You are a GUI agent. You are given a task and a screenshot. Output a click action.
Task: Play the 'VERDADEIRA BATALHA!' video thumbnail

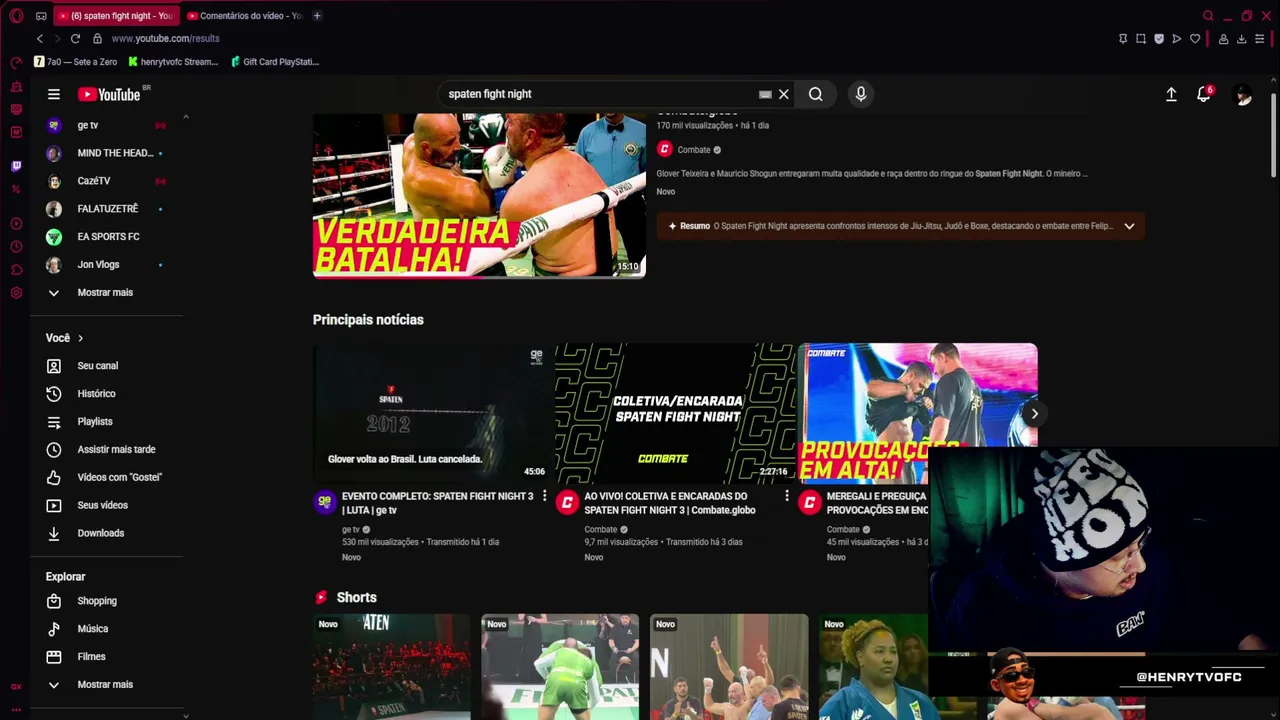479,195
